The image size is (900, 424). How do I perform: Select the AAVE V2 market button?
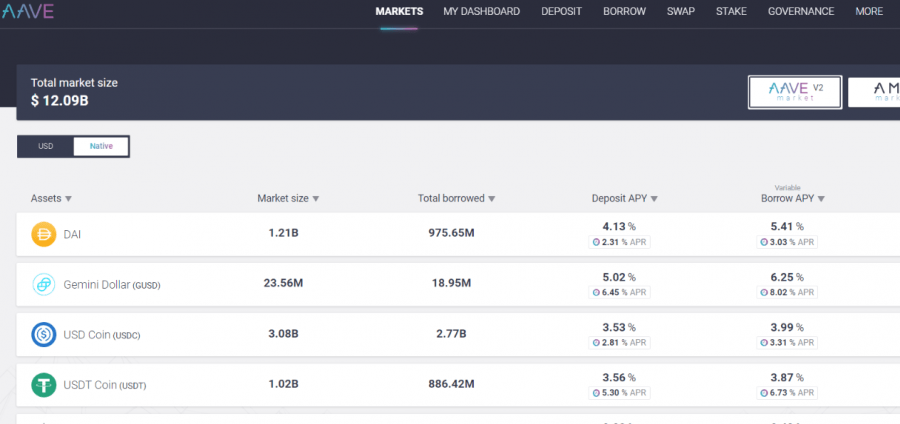(x=795, y=92)
